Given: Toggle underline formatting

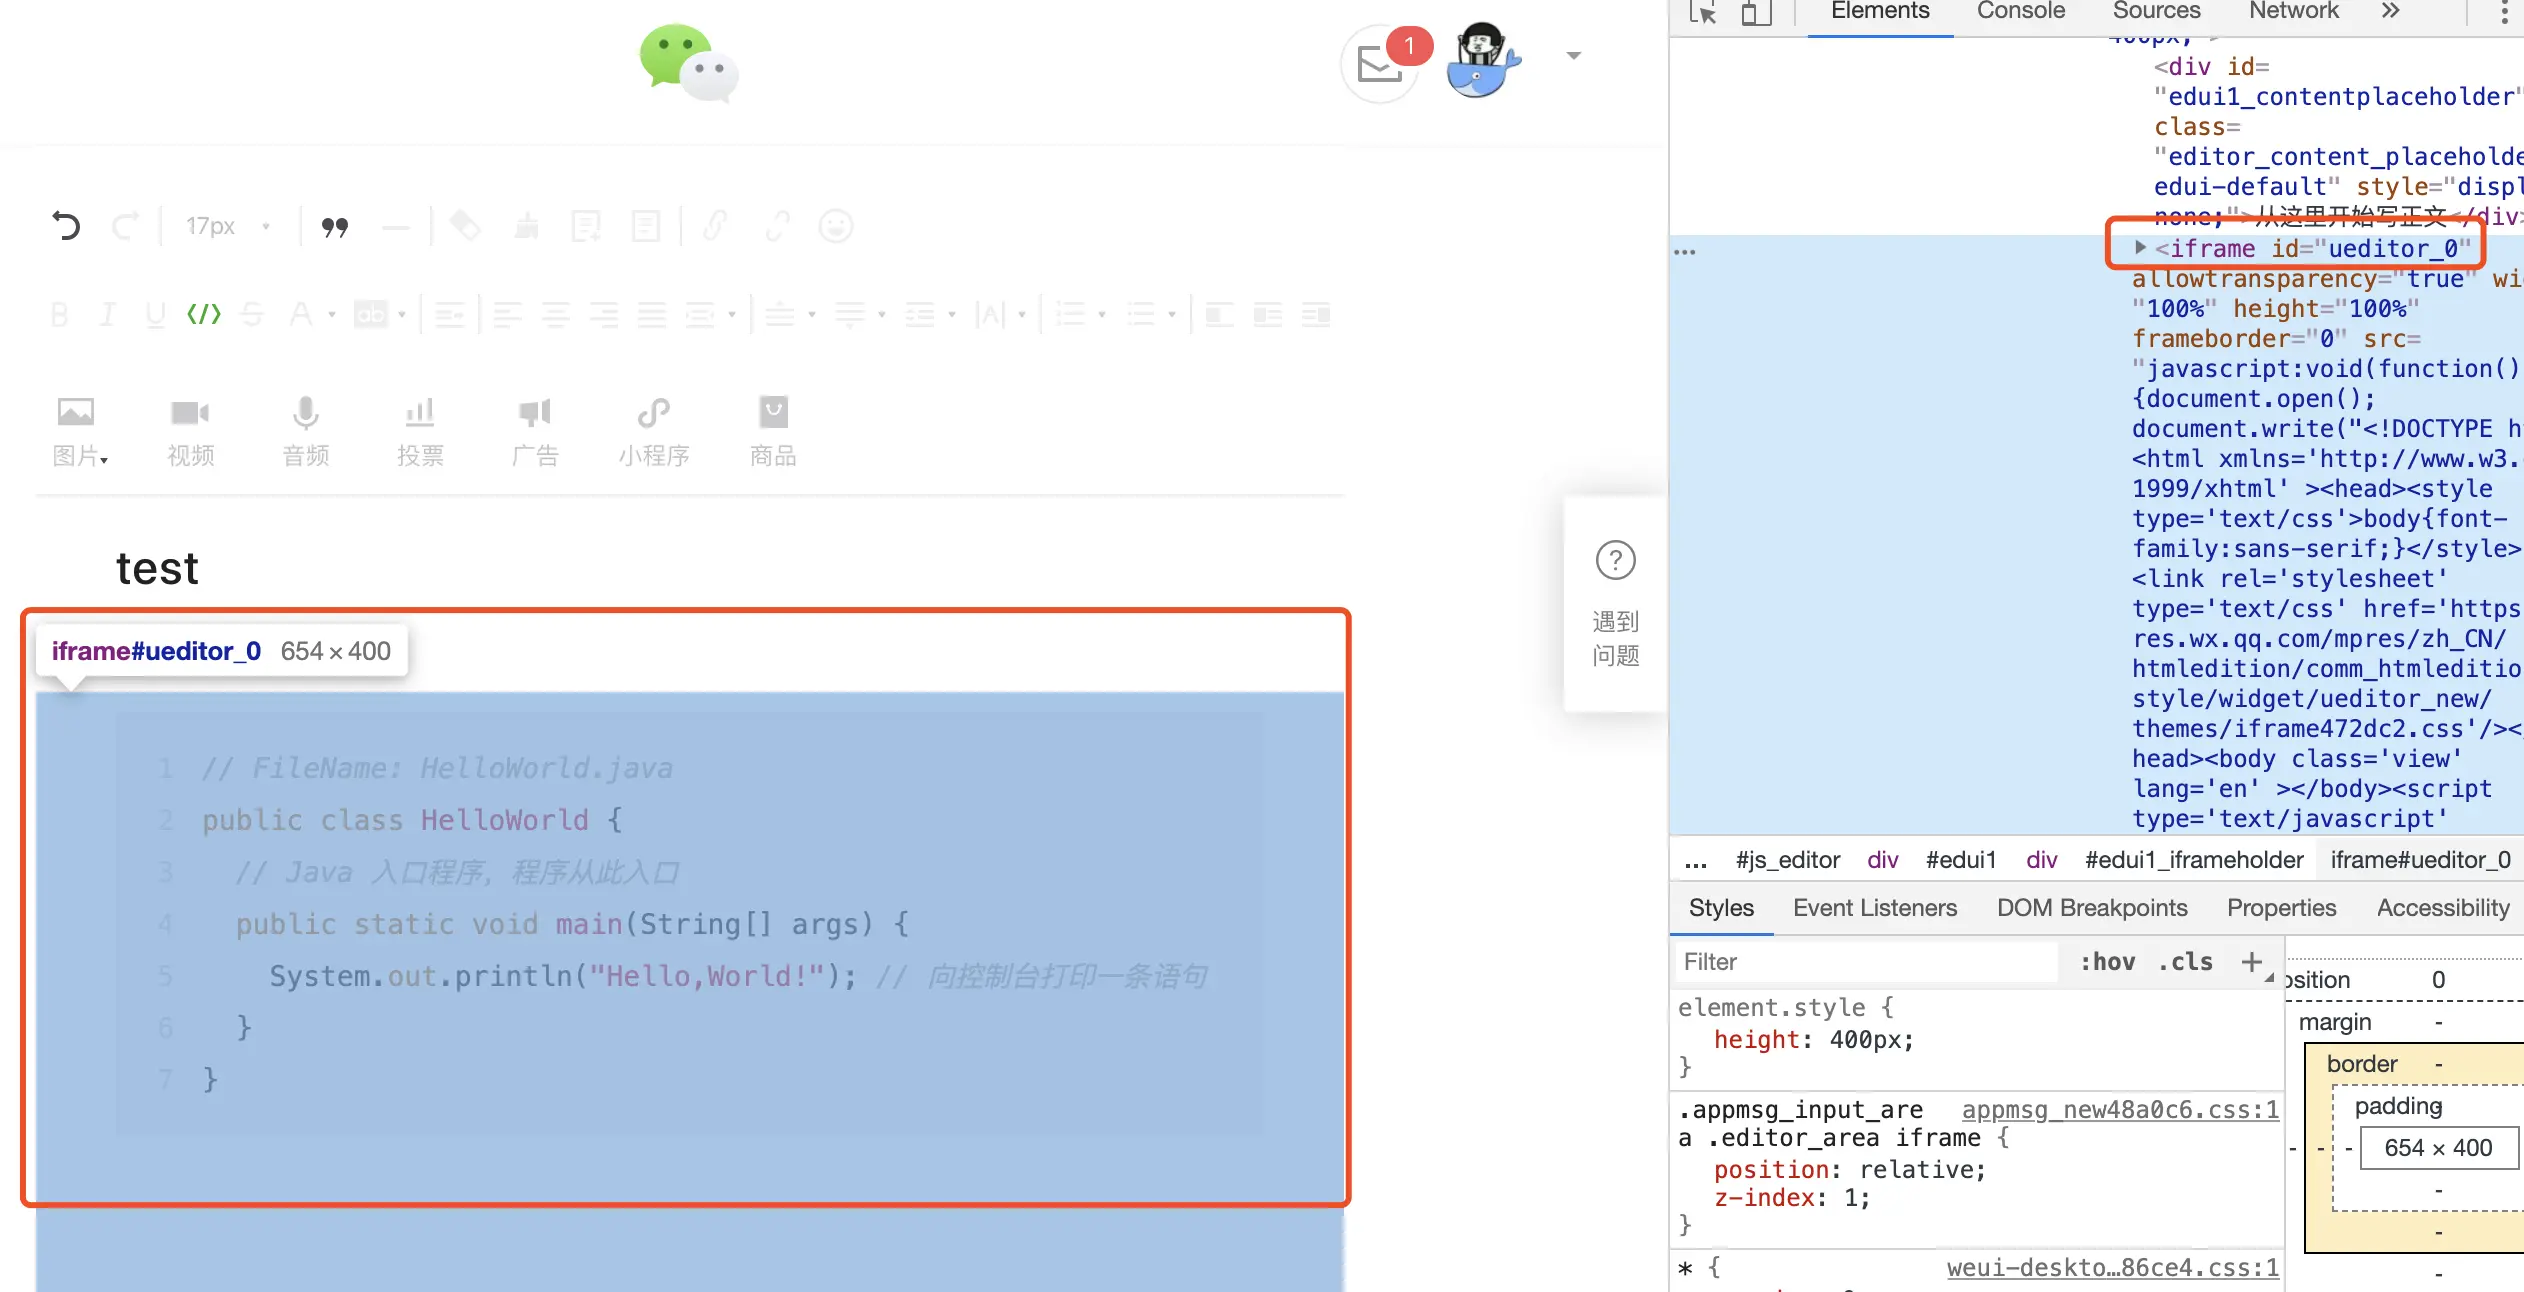Looking at the screenshot, I should pos(155,313).
